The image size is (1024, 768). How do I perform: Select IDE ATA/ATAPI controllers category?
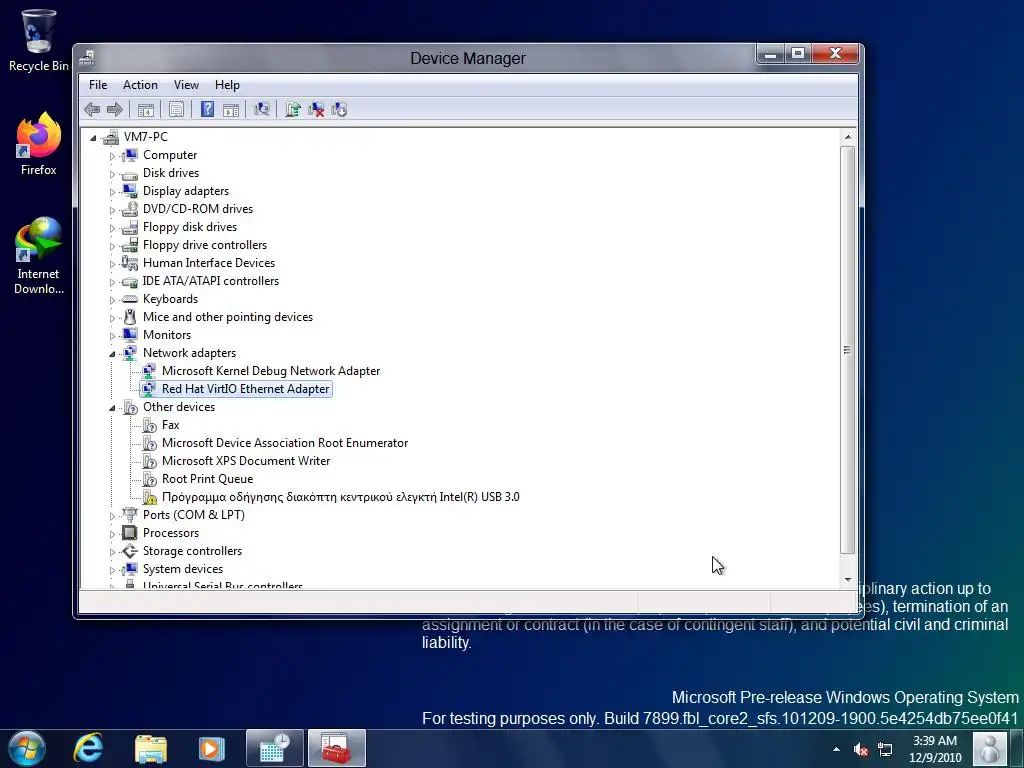211,281
